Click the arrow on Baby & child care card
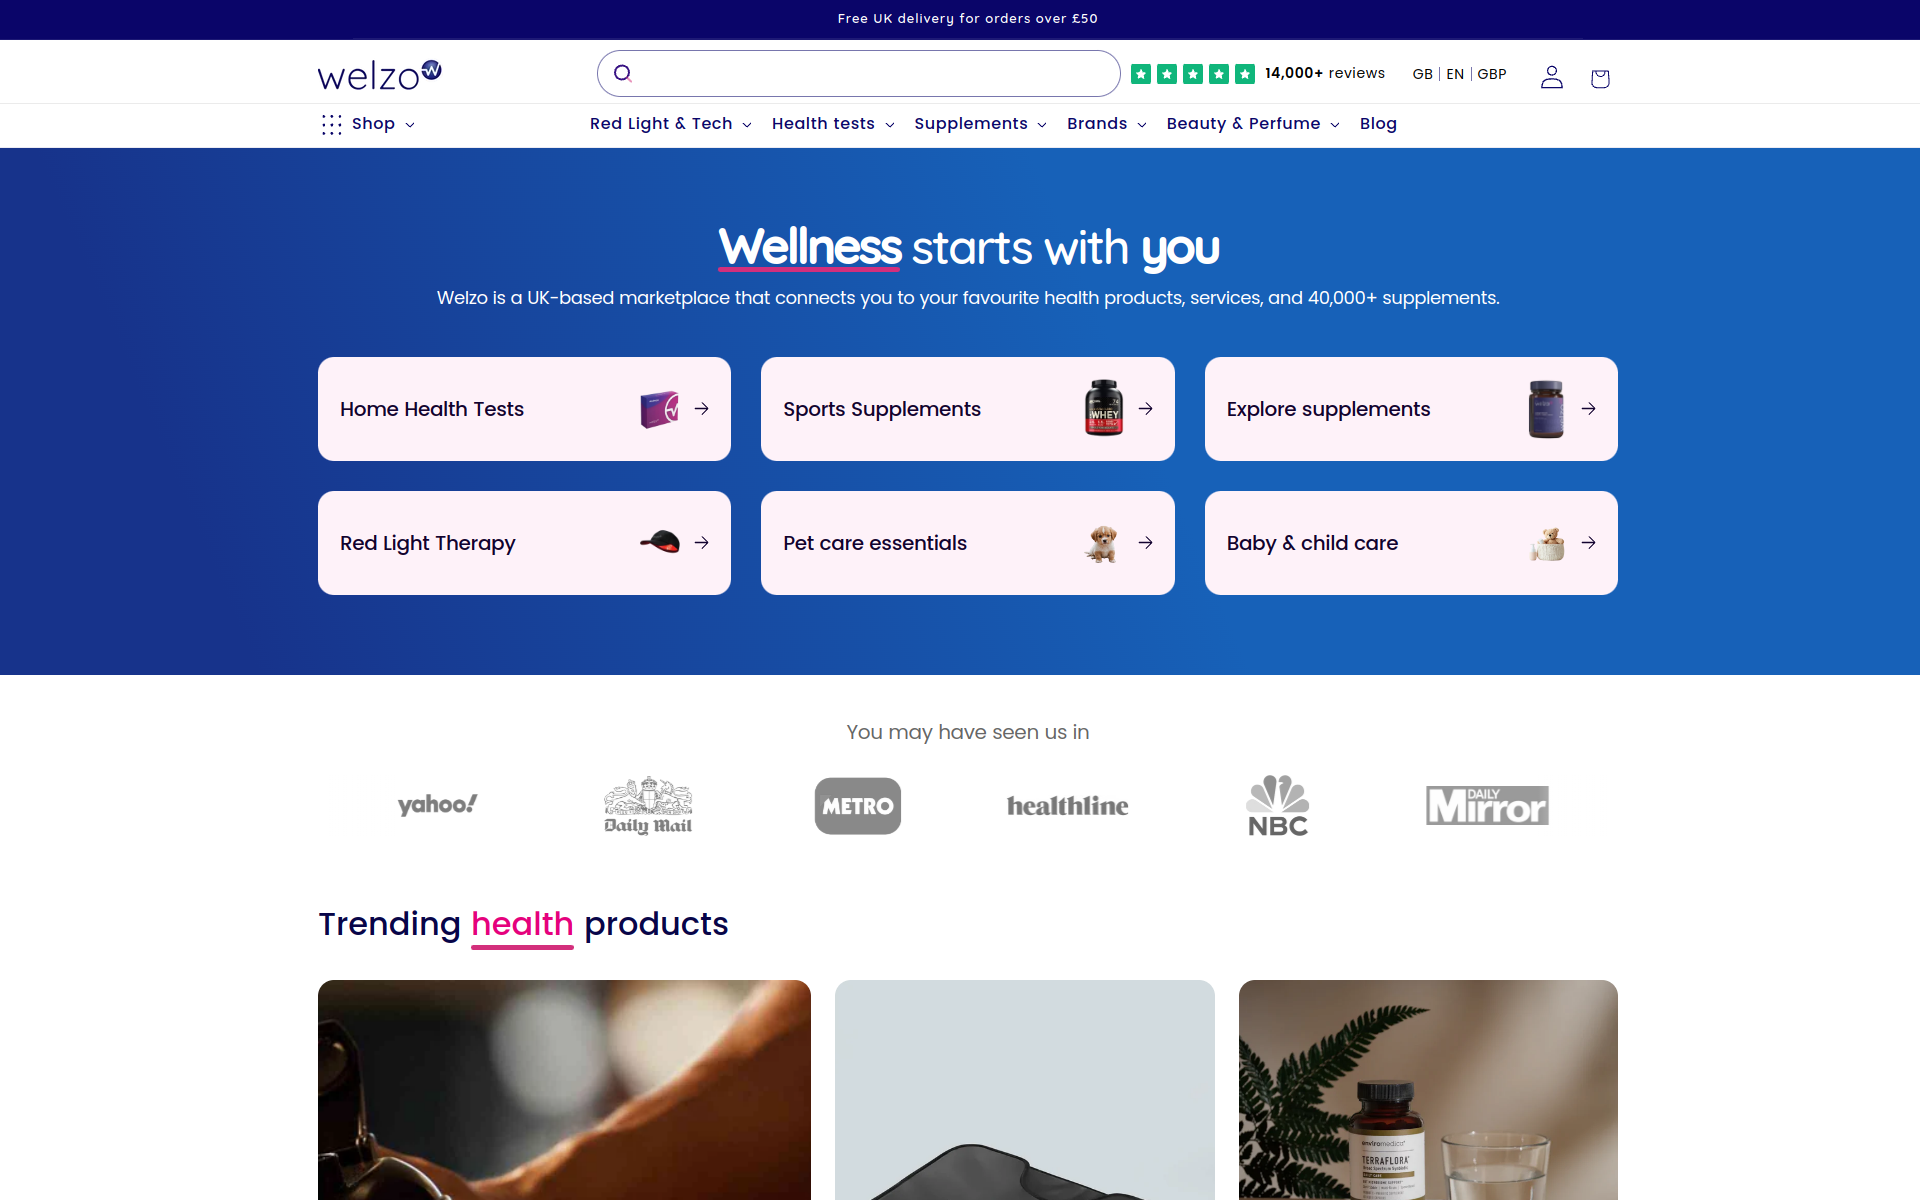The image size is (1920, 1200). point(1588,543)
